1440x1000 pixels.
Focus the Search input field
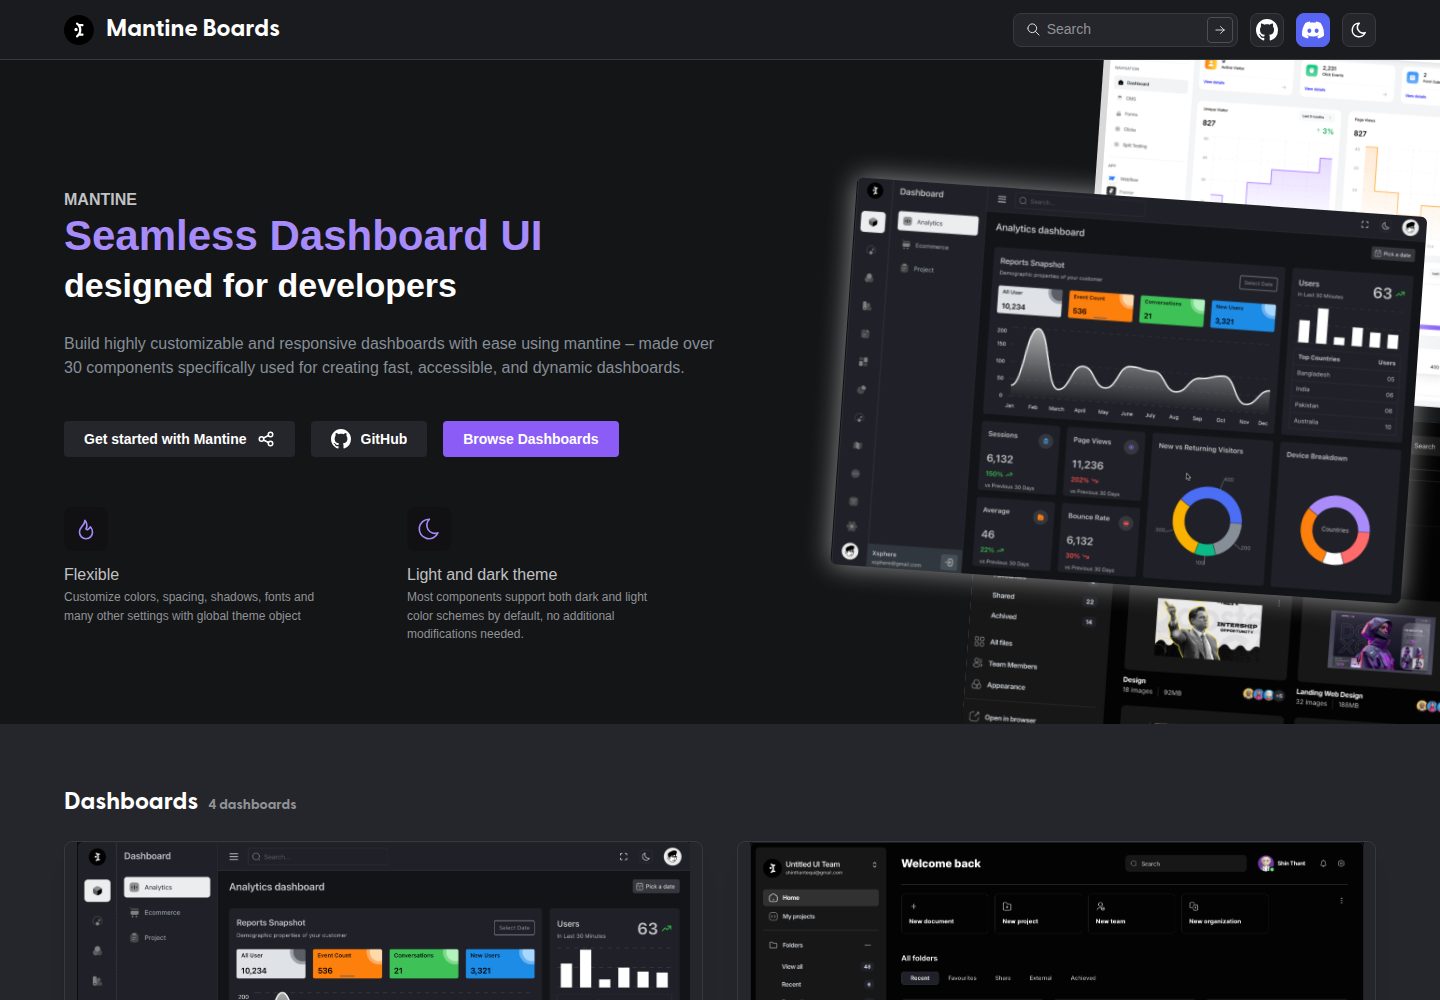1124,30
